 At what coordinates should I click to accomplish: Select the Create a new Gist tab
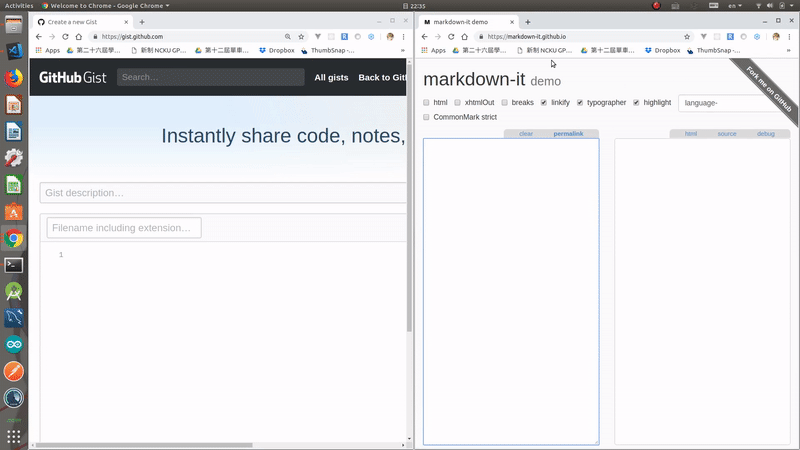[x=82, y=22]
